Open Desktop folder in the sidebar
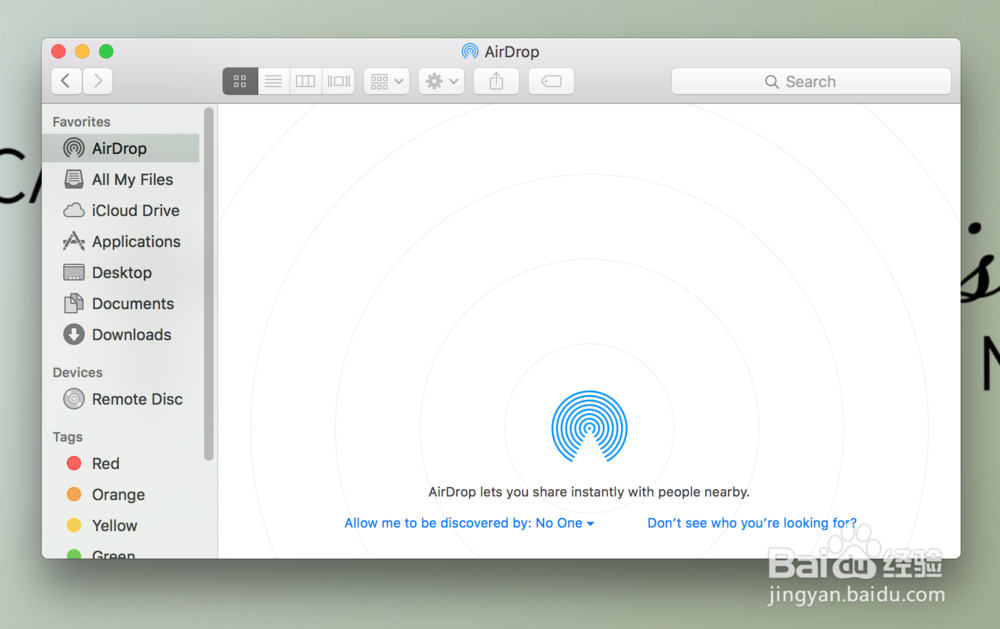The image size is (1000, 629). tap(121, 272)
